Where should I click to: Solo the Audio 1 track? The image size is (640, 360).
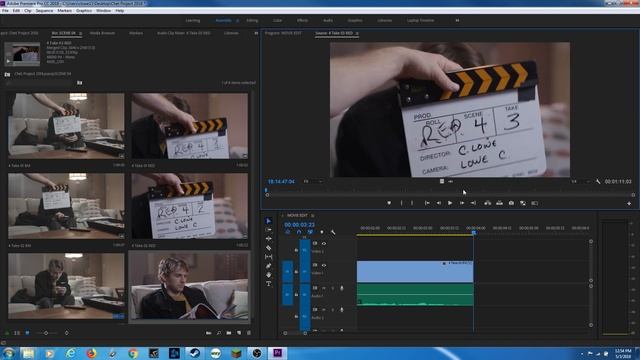(x=333, y=288)
